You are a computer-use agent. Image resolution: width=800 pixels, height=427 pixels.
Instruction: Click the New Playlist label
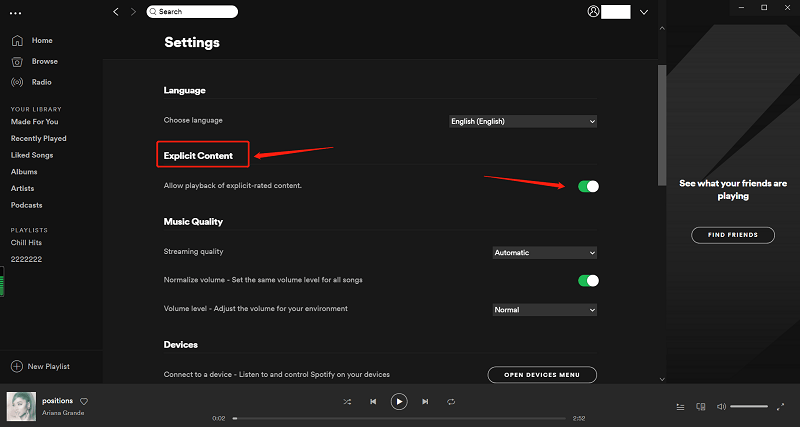coord(49,366)
